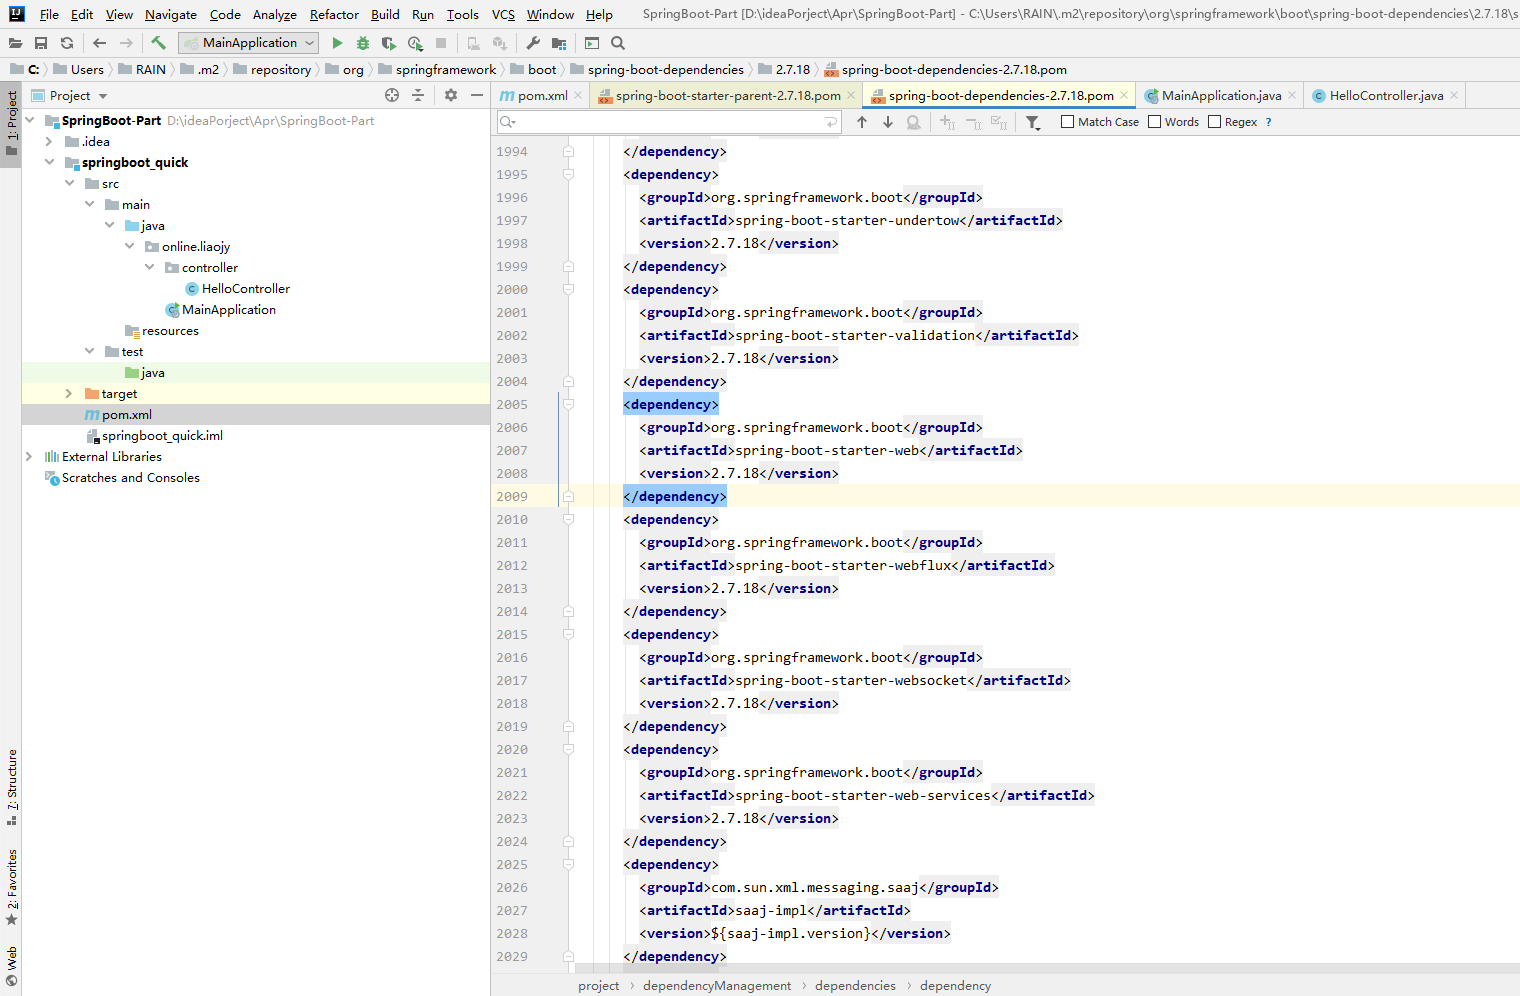Build project with the hammer icon
1520x996 pixels.
coord(158,43)
